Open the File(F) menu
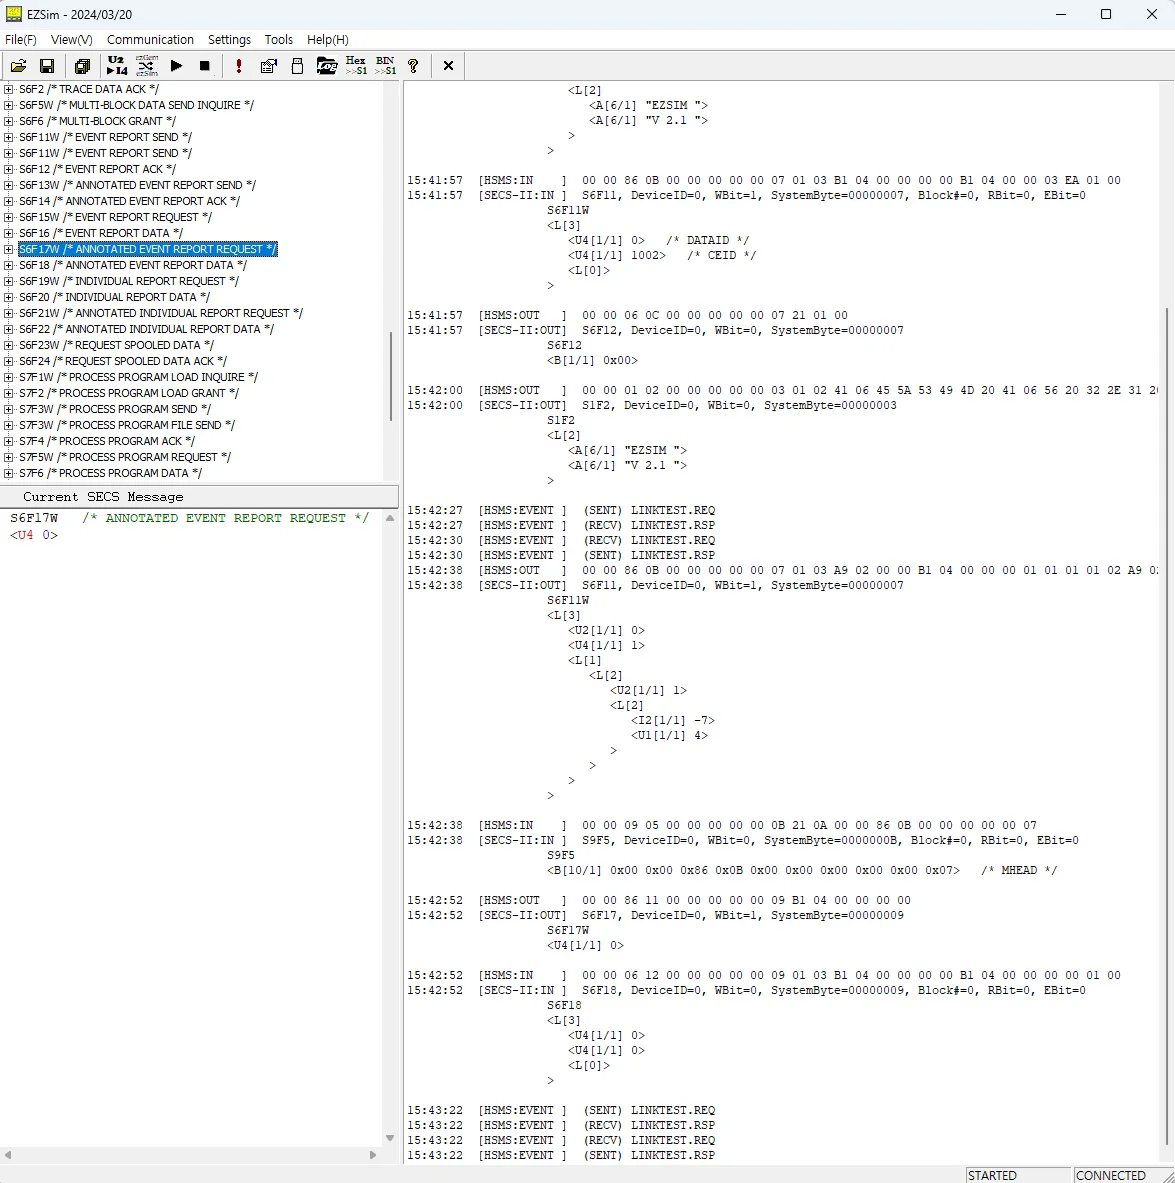1175x1183 pixels. tap(21, 39)
